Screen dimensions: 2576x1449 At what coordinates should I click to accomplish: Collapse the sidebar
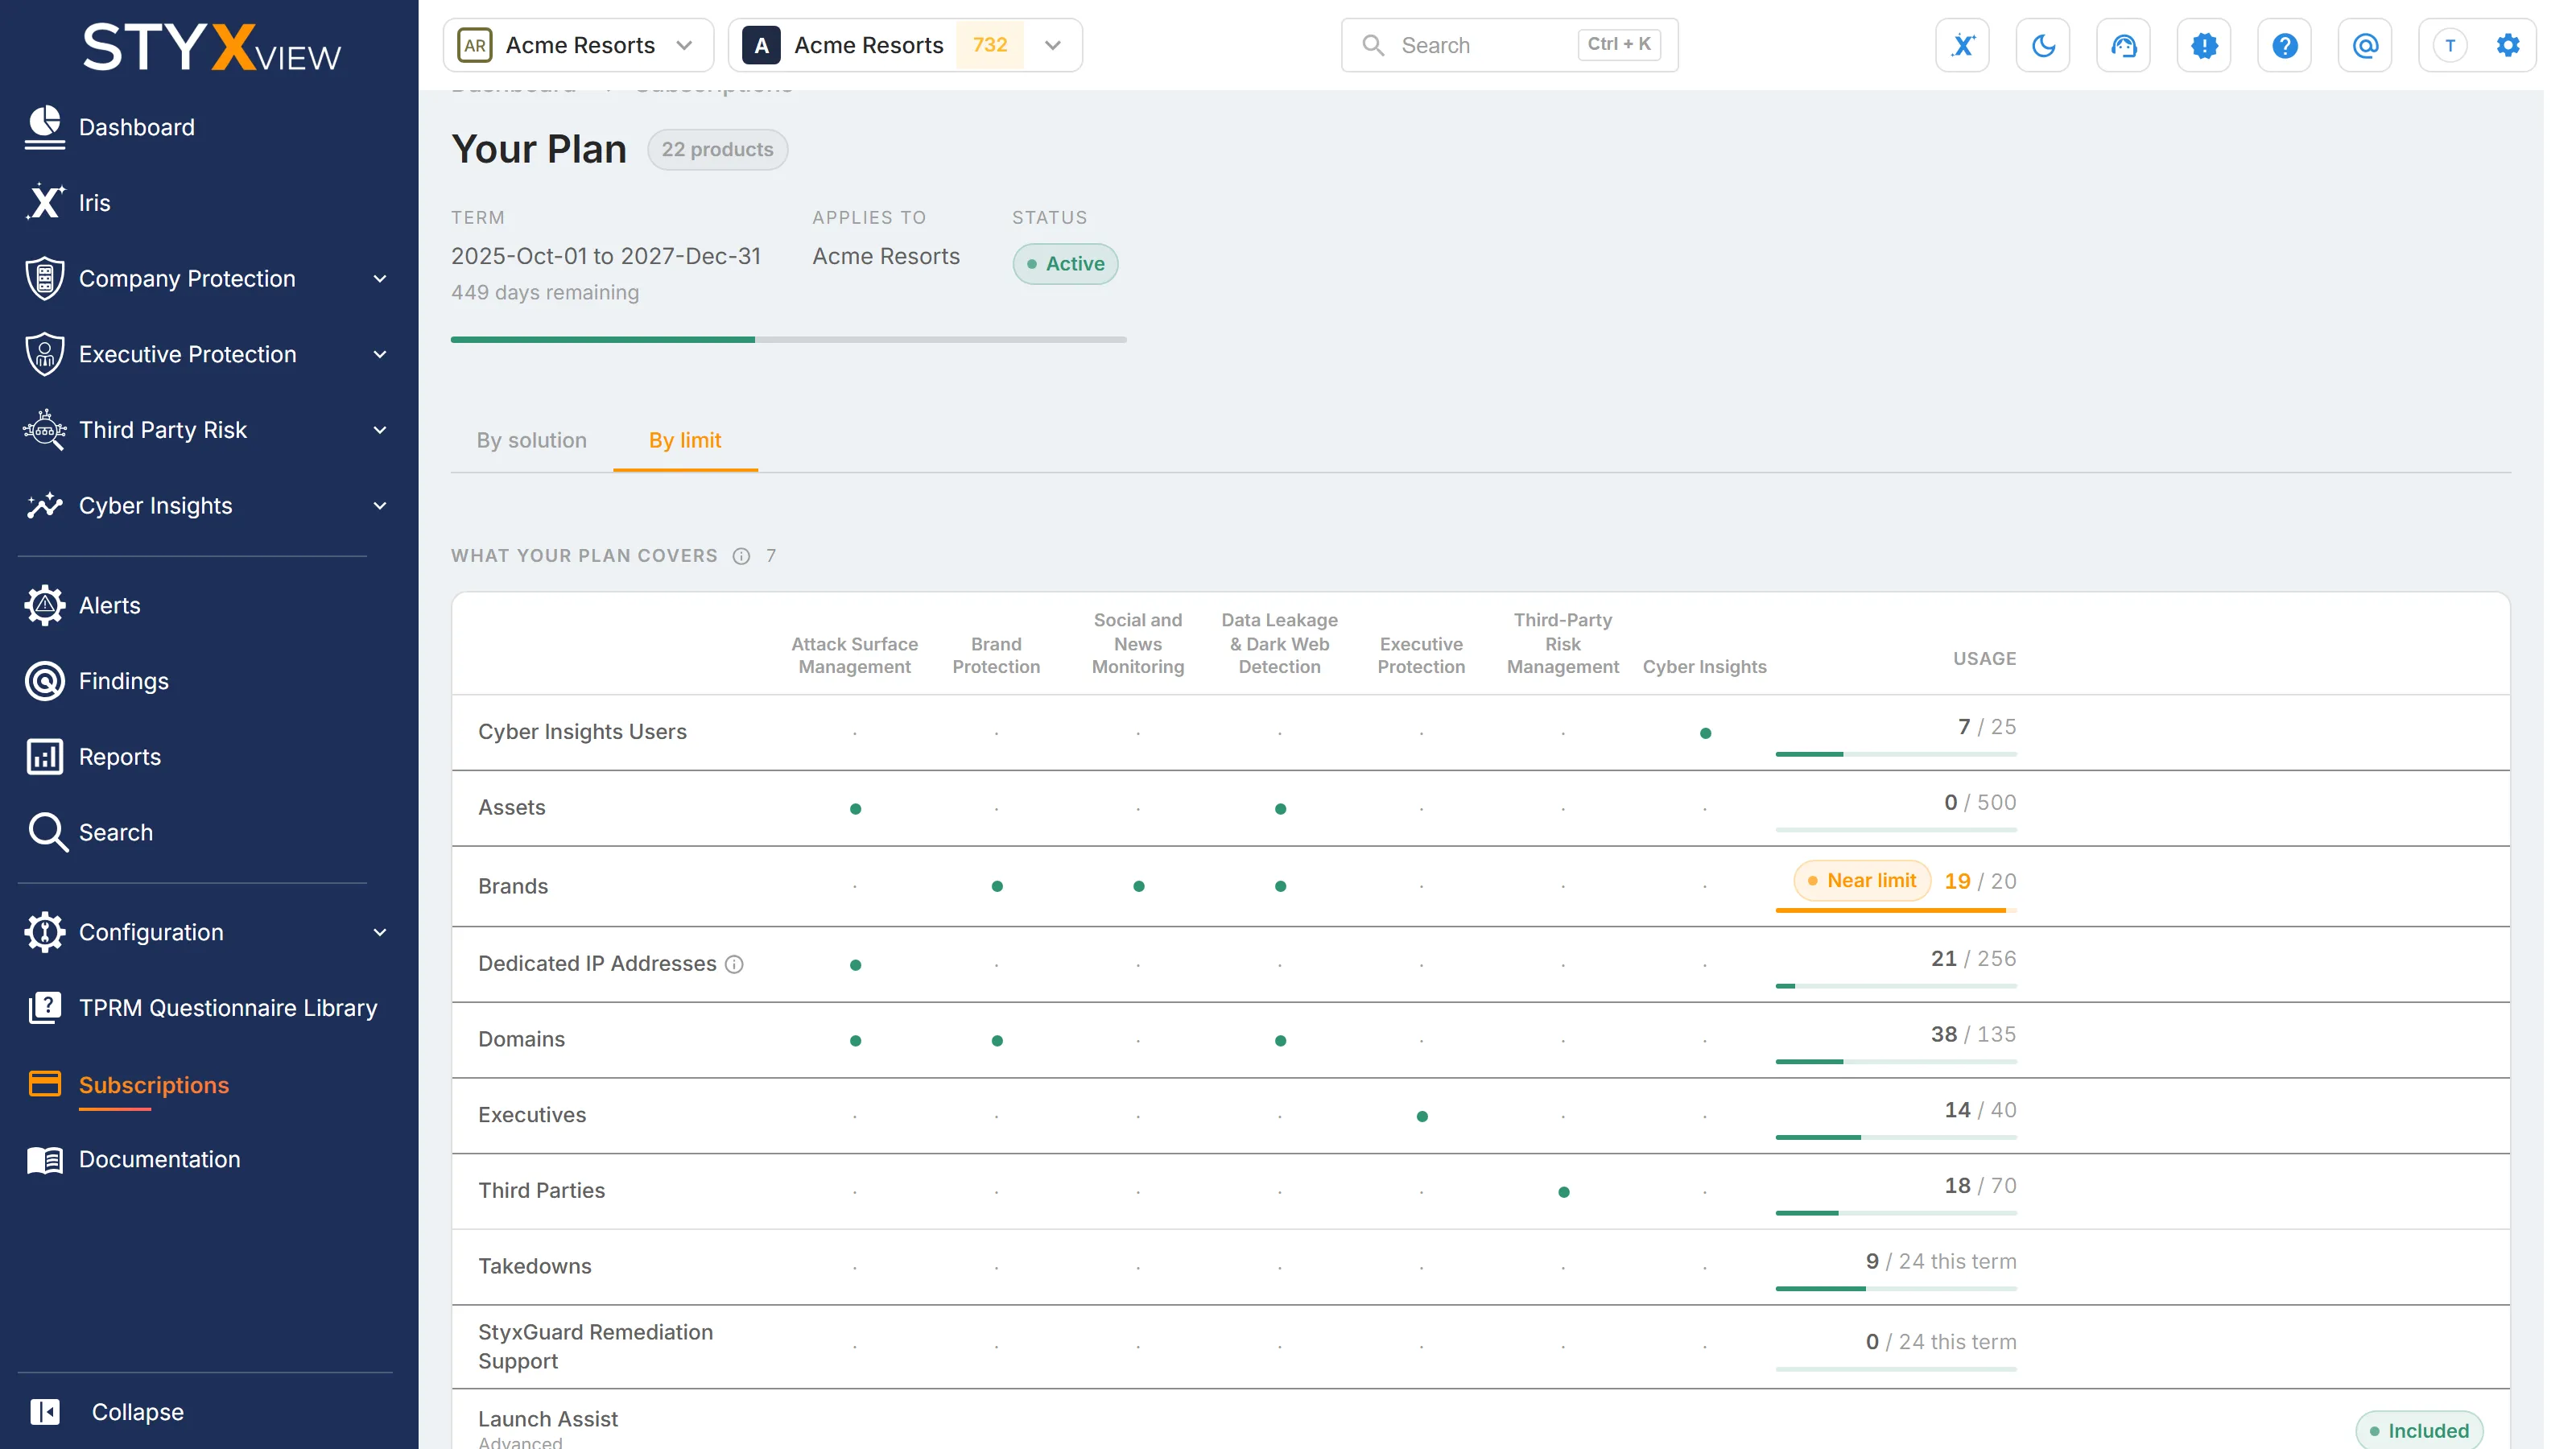(x=108, y=1412)
